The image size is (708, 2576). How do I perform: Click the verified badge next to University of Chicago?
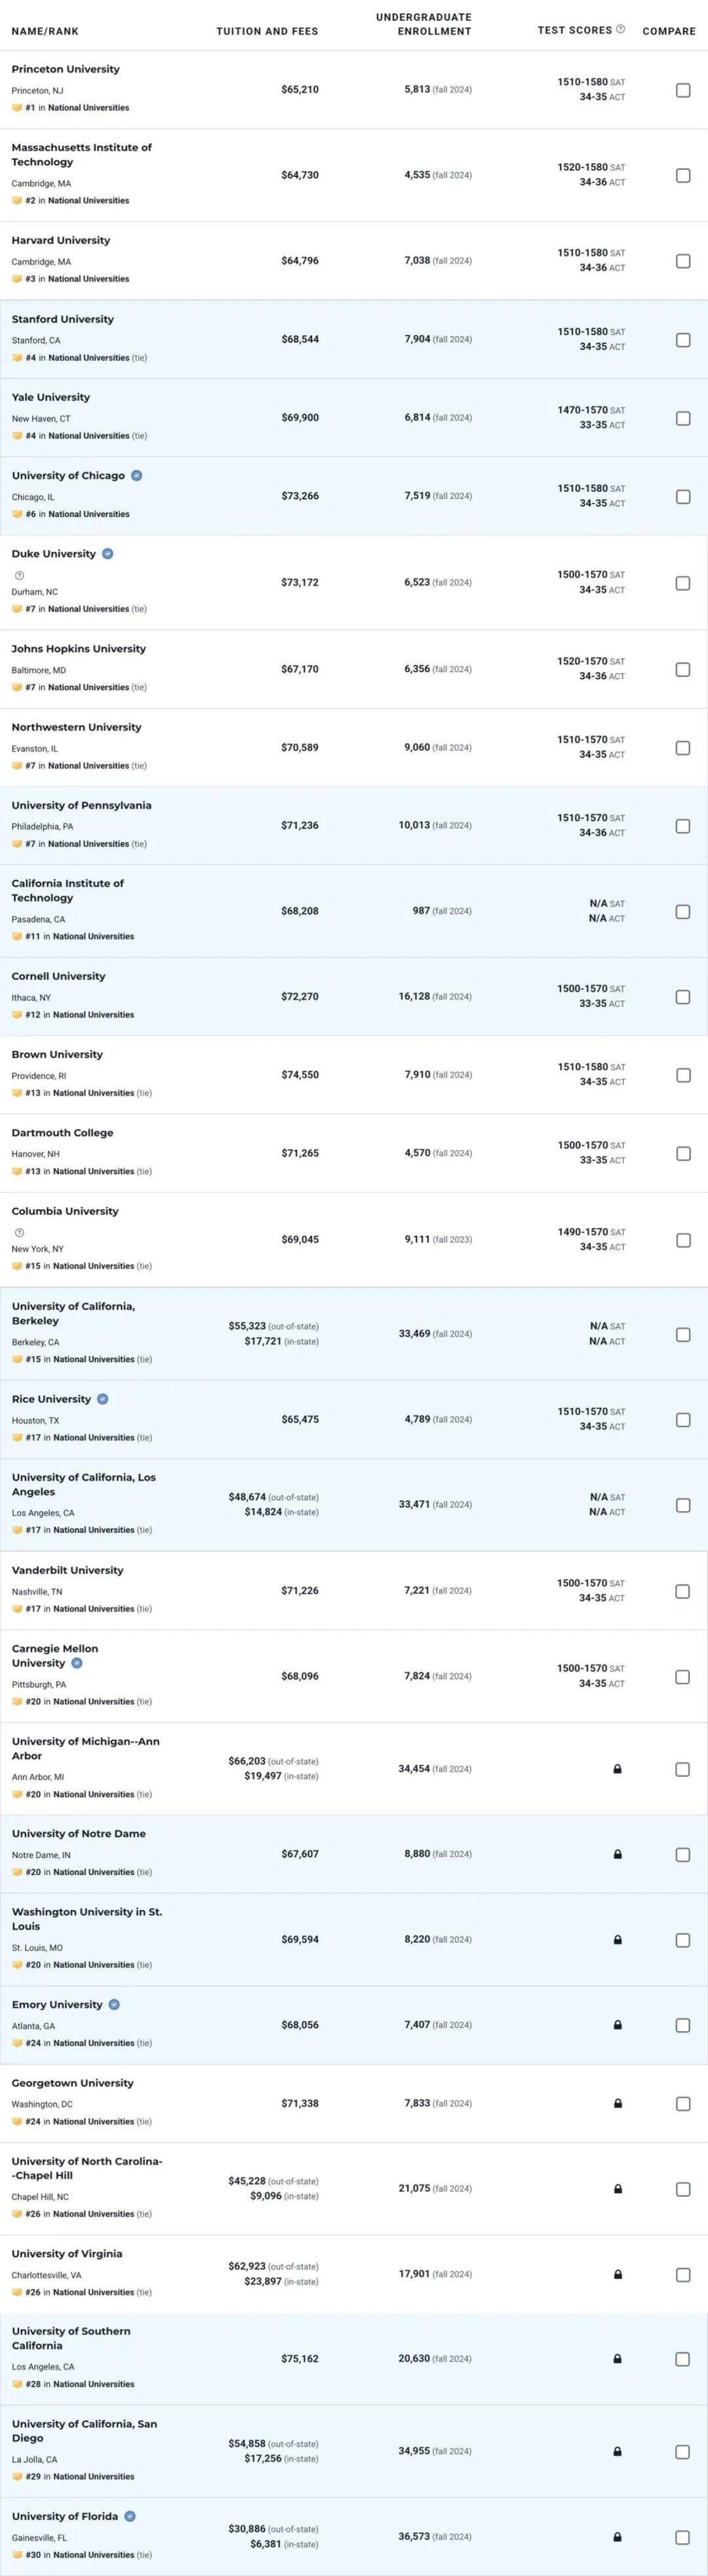click(x=137, y=476)
